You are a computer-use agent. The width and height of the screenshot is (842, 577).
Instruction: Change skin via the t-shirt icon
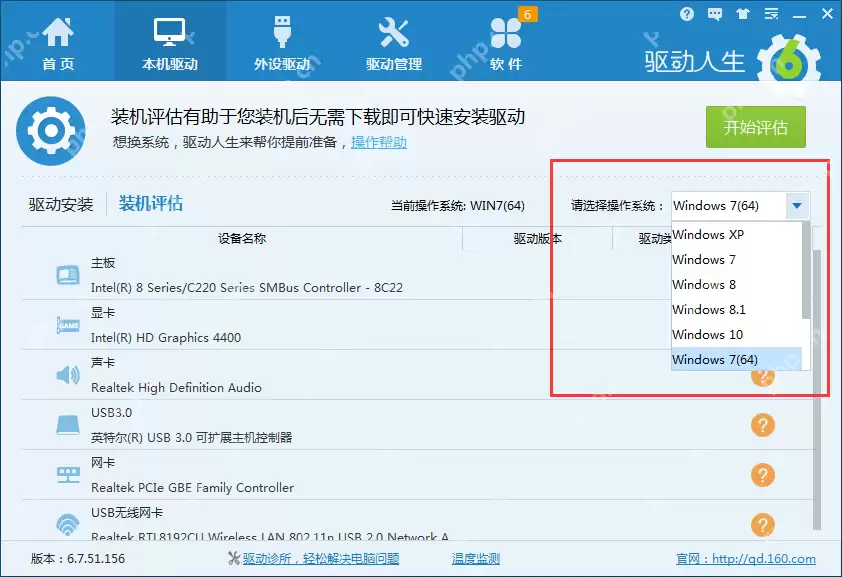pos(742,14)
